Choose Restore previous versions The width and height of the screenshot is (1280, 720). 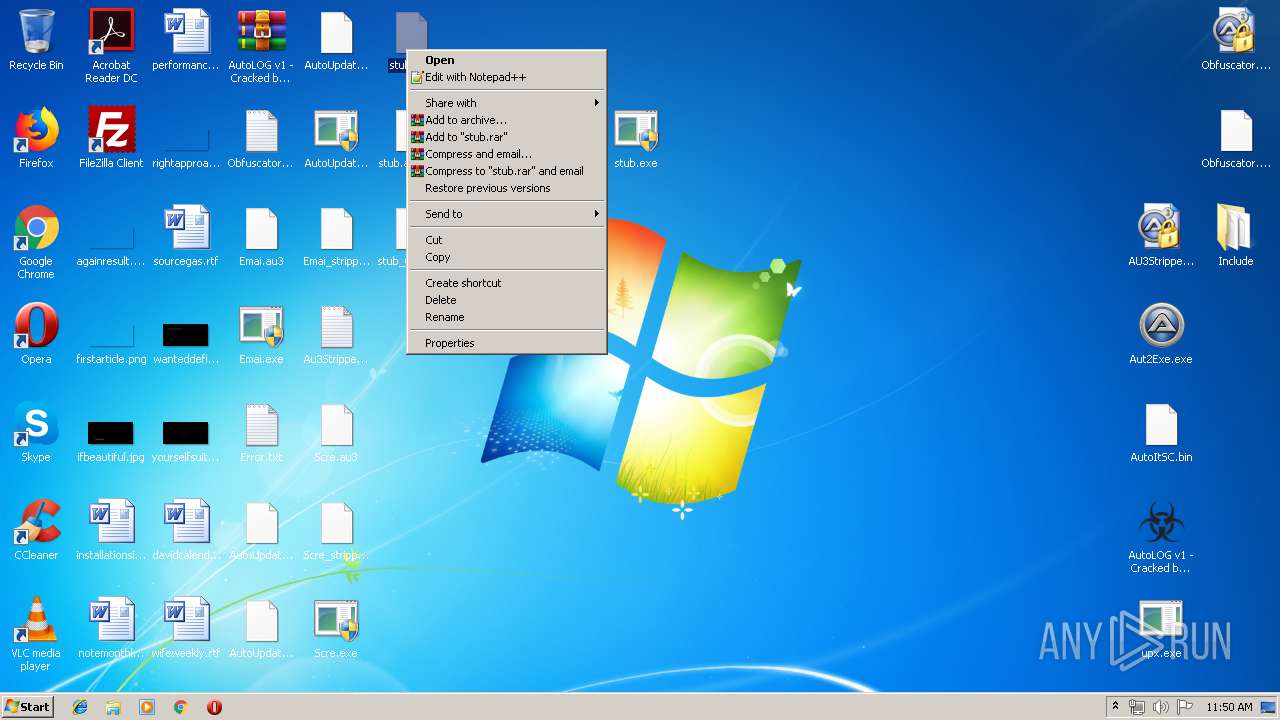[507, 188]
